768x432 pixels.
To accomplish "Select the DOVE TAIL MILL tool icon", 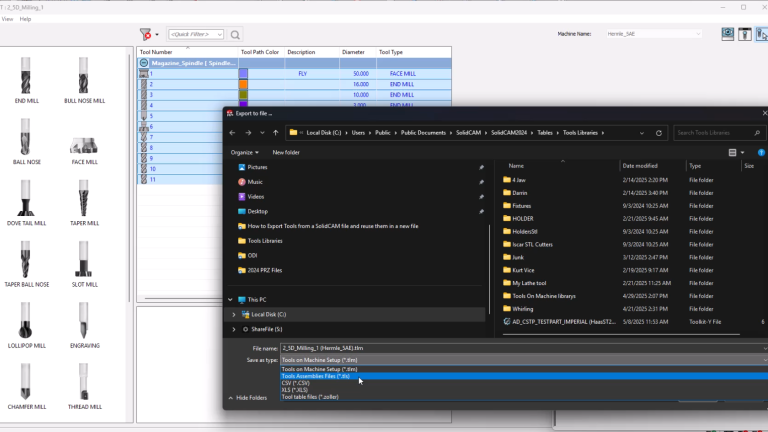I will coord(26,198).
